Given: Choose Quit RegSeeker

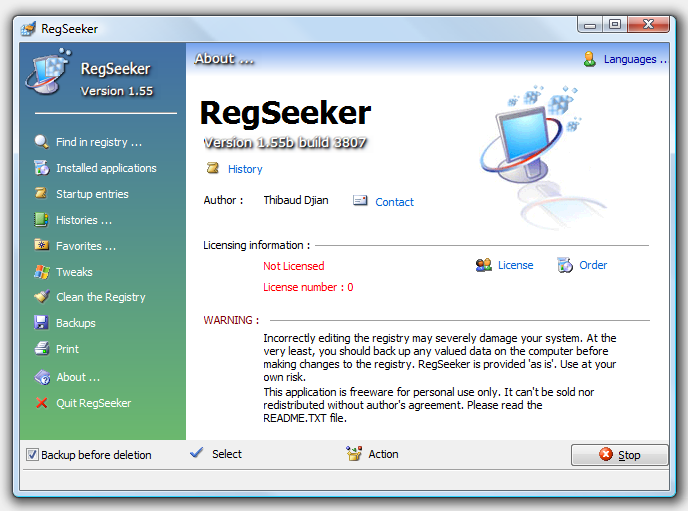Looking at the screenshot, I should 93,403.
